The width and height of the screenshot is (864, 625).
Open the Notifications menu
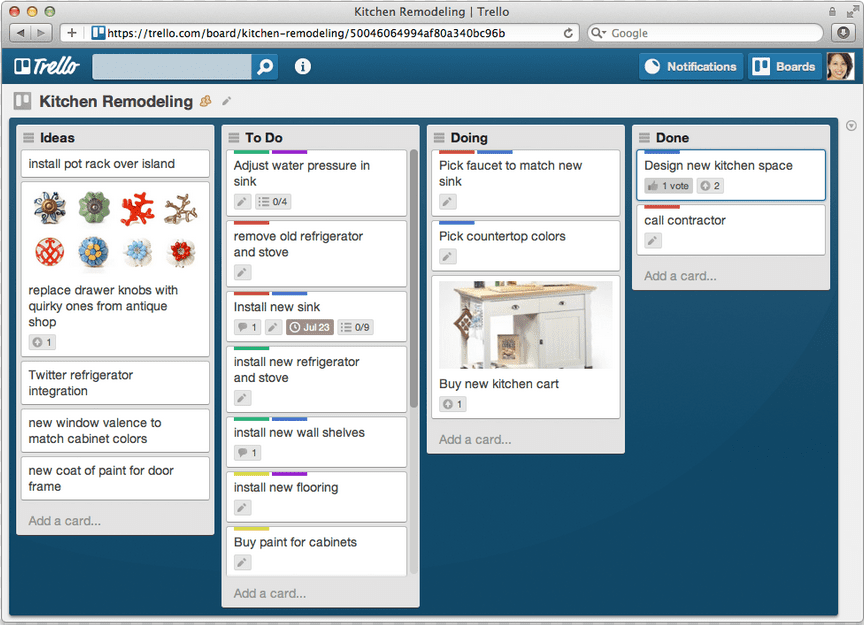tap(691, 67)
